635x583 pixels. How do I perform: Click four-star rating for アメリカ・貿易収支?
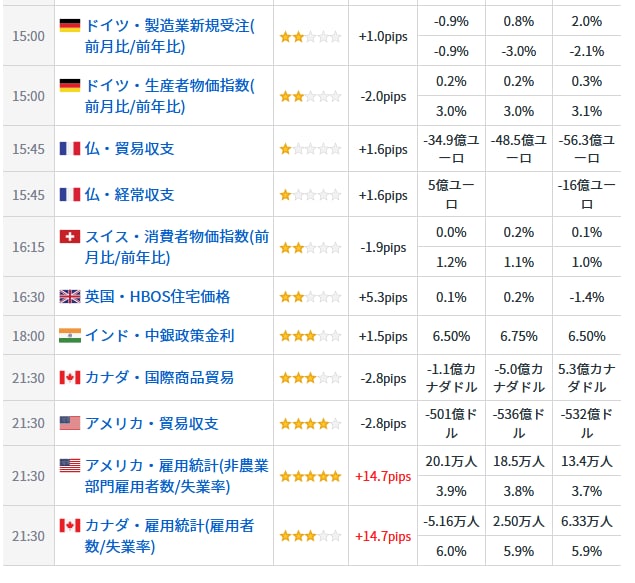point(310,424)
